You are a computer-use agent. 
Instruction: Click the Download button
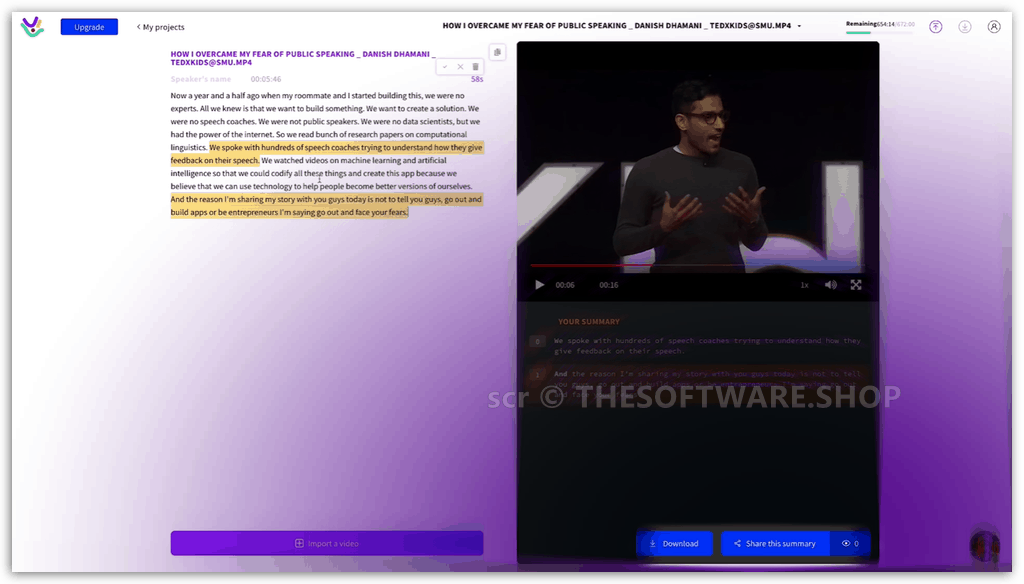point(674,543)
